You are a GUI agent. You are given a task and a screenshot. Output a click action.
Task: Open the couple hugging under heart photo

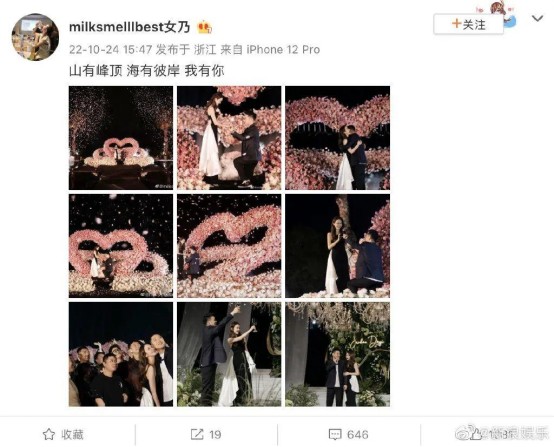coord(337,138)
